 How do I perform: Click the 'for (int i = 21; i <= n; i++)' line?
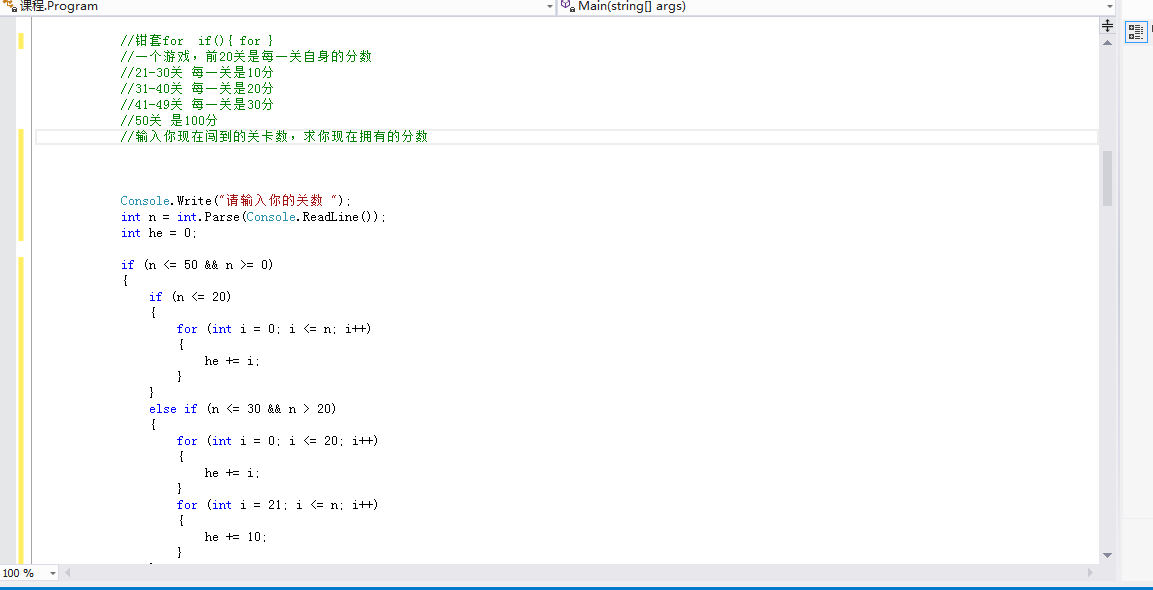(277, 505)
